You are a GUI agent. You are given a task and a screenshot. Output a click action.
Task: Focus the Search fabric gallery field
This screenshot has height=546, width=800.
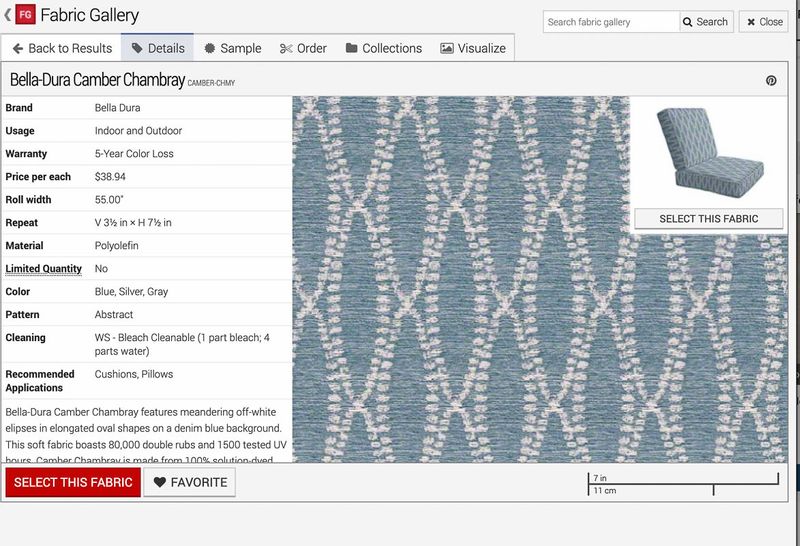(x=611, y=22)
